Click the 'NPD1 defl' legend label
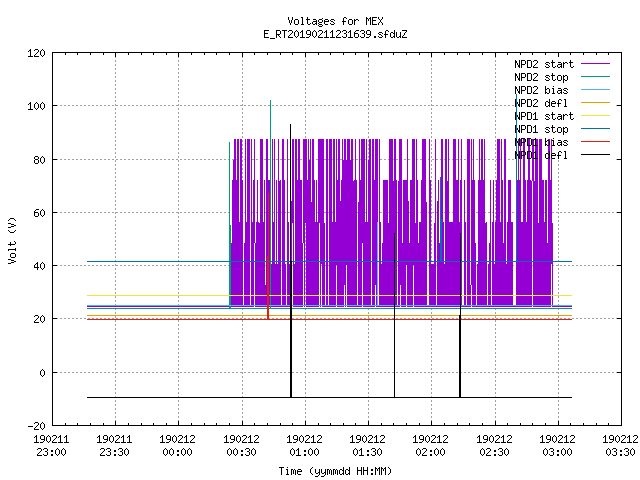Screen dimensions: 640x480 tap(541, 156)
